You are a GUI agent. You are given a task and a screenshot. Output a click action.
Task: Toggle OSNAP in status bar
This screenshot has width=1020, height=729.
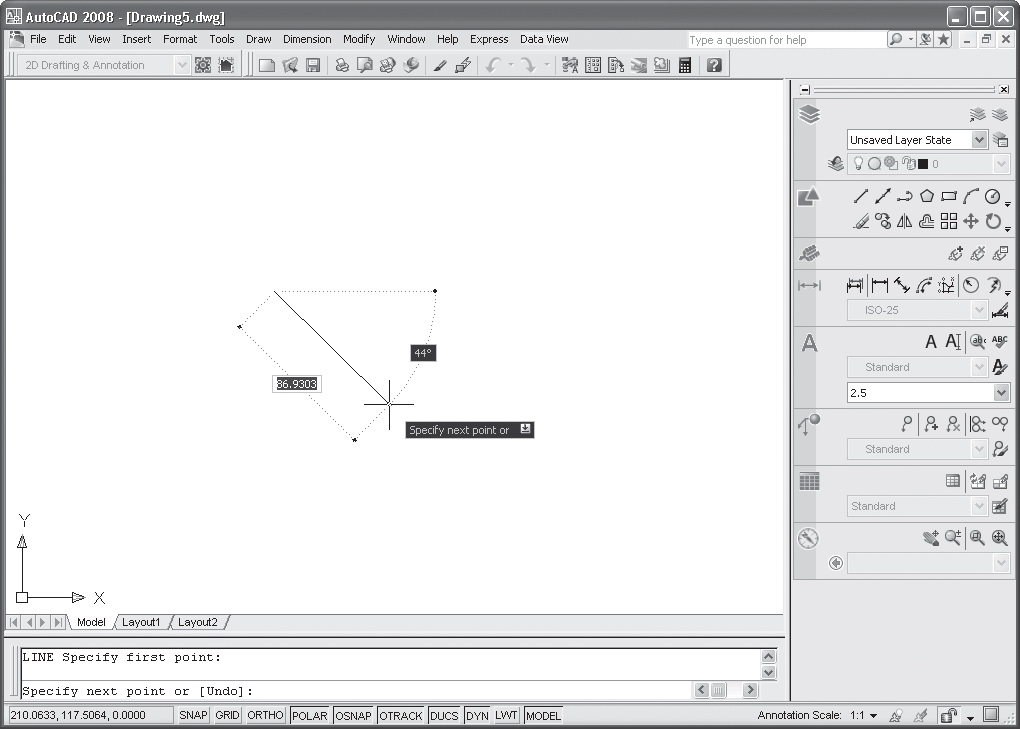click(353, 715)
